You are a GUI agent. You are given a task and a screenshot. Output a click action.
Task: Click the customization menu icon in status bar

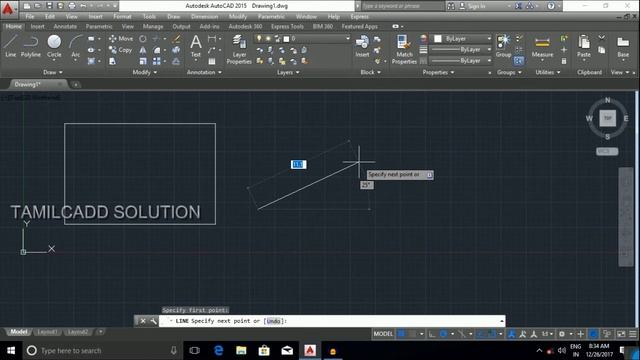(x=633, y=334)
